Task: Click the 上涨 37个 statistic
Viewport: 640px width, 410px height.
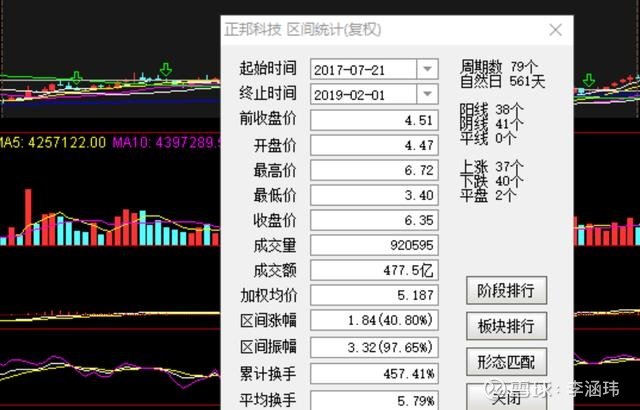Action: 491,166
